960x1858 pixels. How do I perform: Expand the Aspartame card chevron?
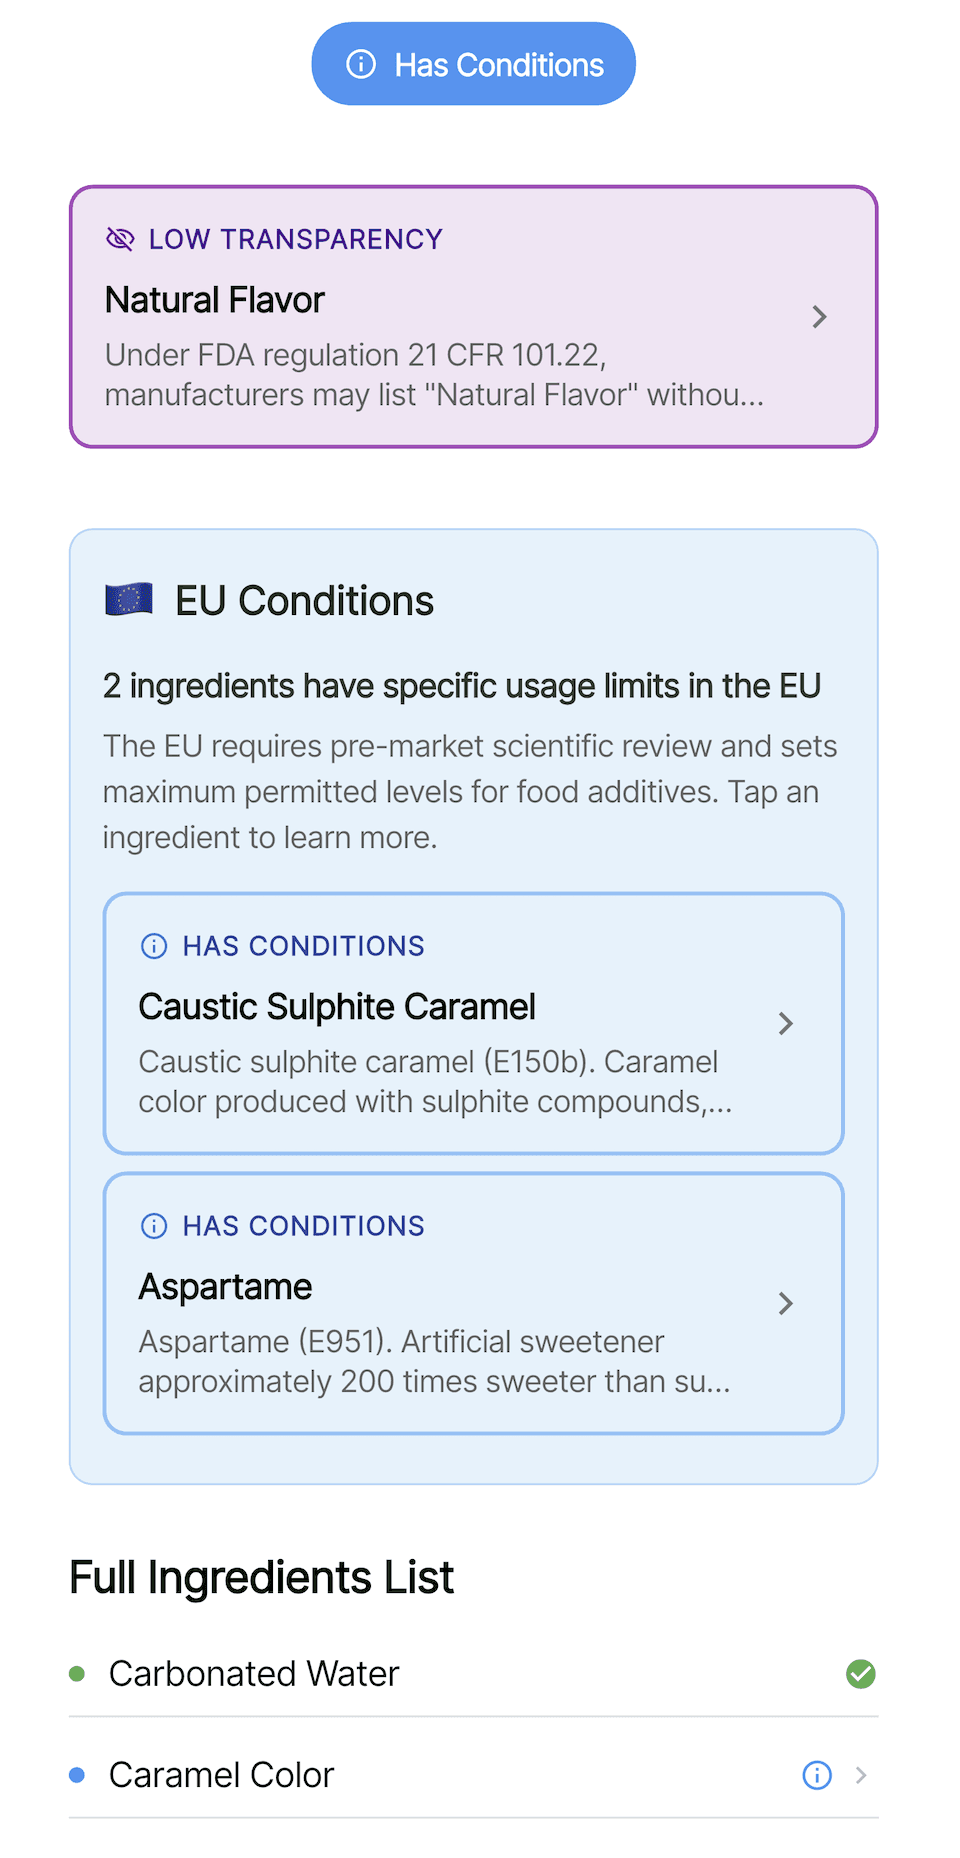coord(786,1304)
